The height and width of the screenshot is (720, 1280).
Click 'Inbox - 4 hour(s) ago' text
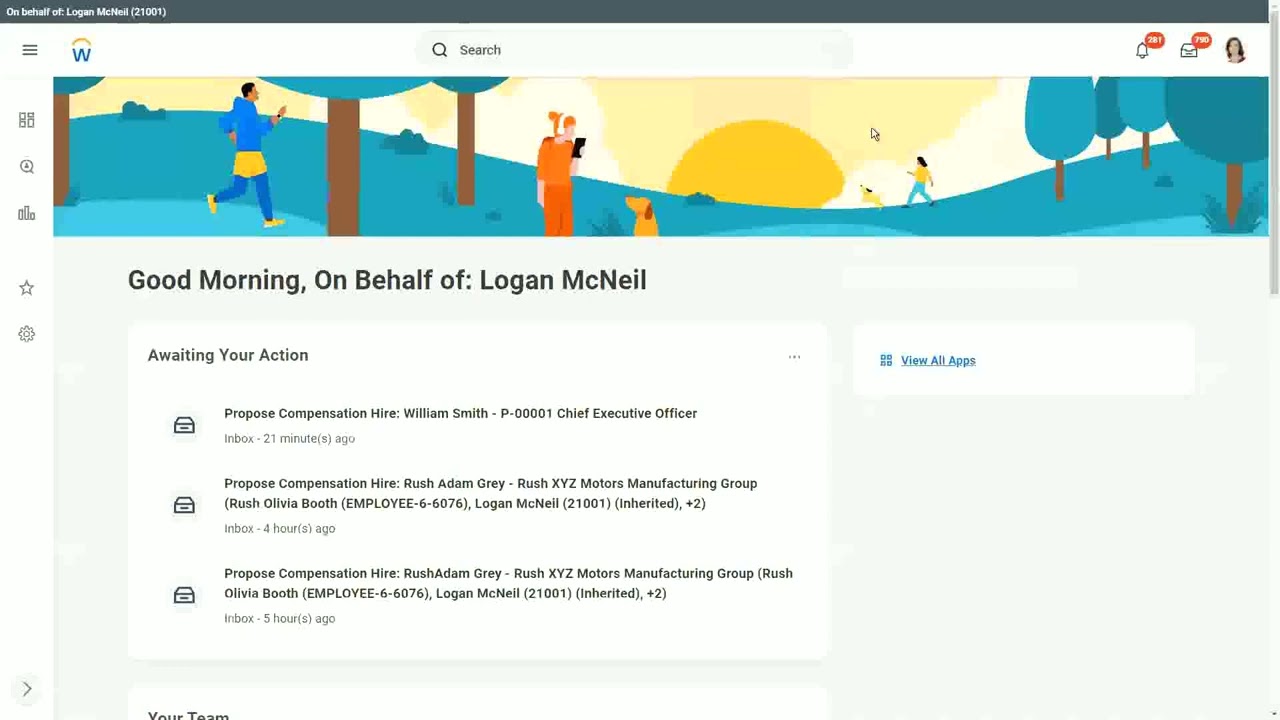coord(279,529)
